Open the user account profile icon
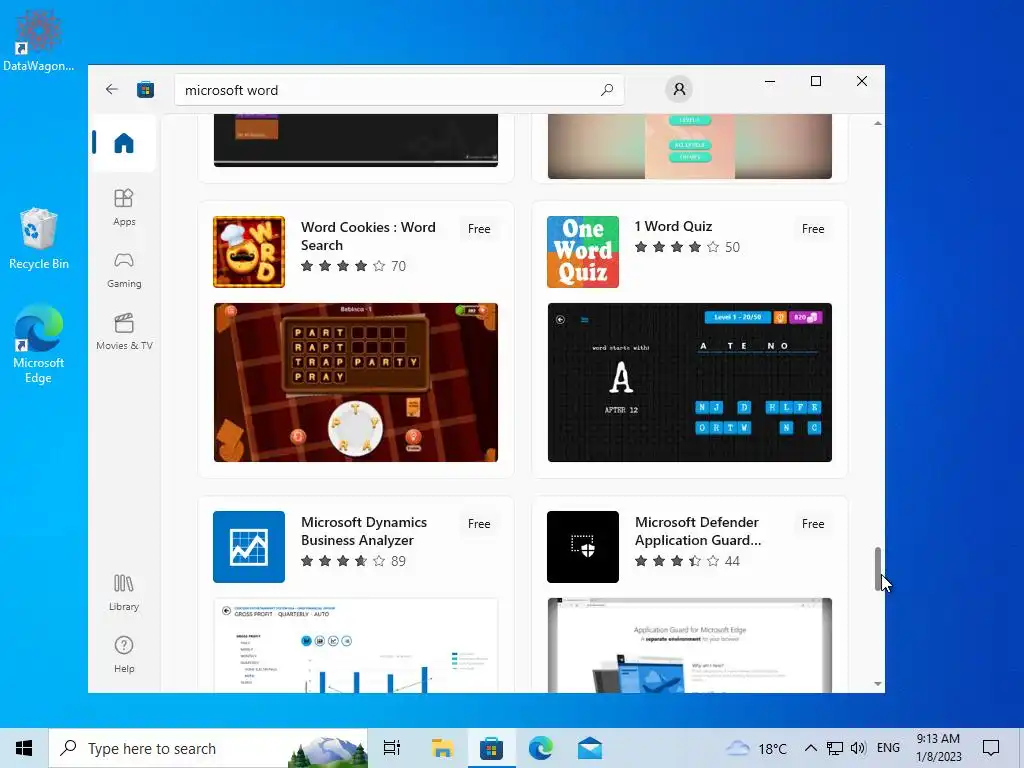The height and width of the screenshot is (768, 1024). tap(679, 89)
